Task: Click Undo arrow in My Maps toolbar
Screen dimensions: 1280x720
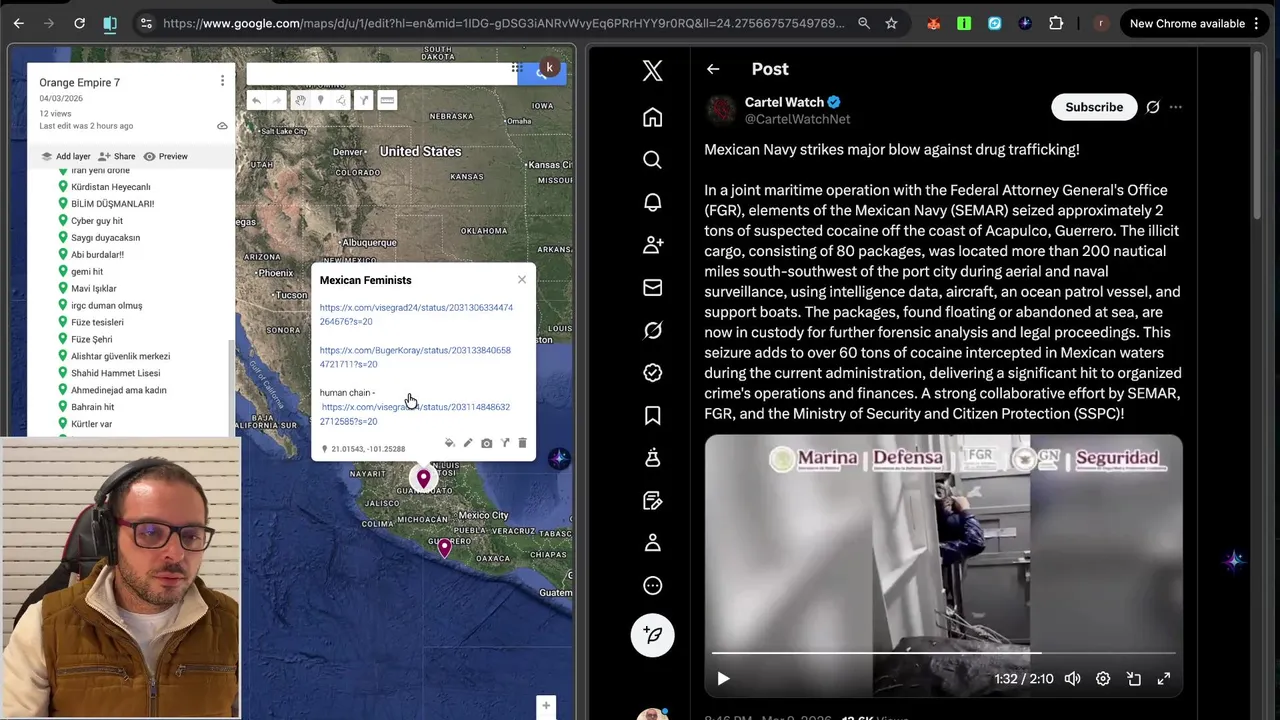Action: point(256,100)
